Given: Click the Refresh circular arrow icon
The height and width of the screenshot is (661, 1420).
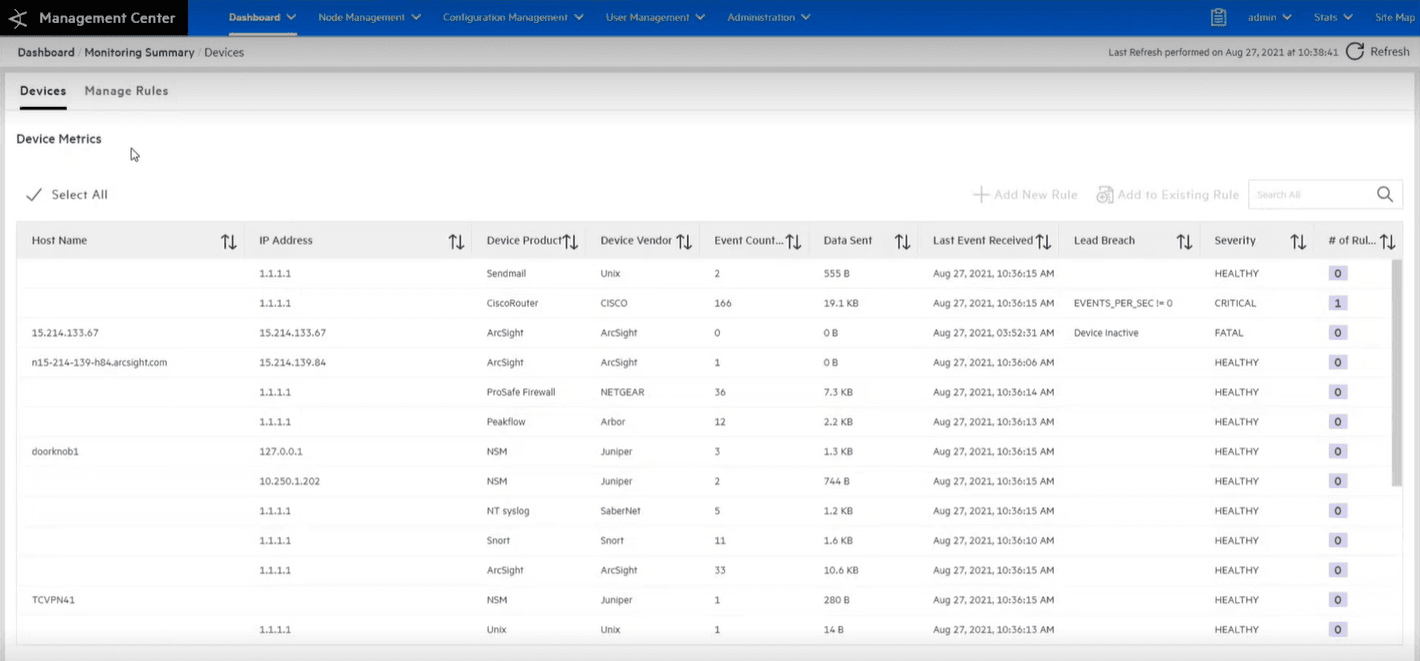Looking at the screenshot, I should (1355, 52).
